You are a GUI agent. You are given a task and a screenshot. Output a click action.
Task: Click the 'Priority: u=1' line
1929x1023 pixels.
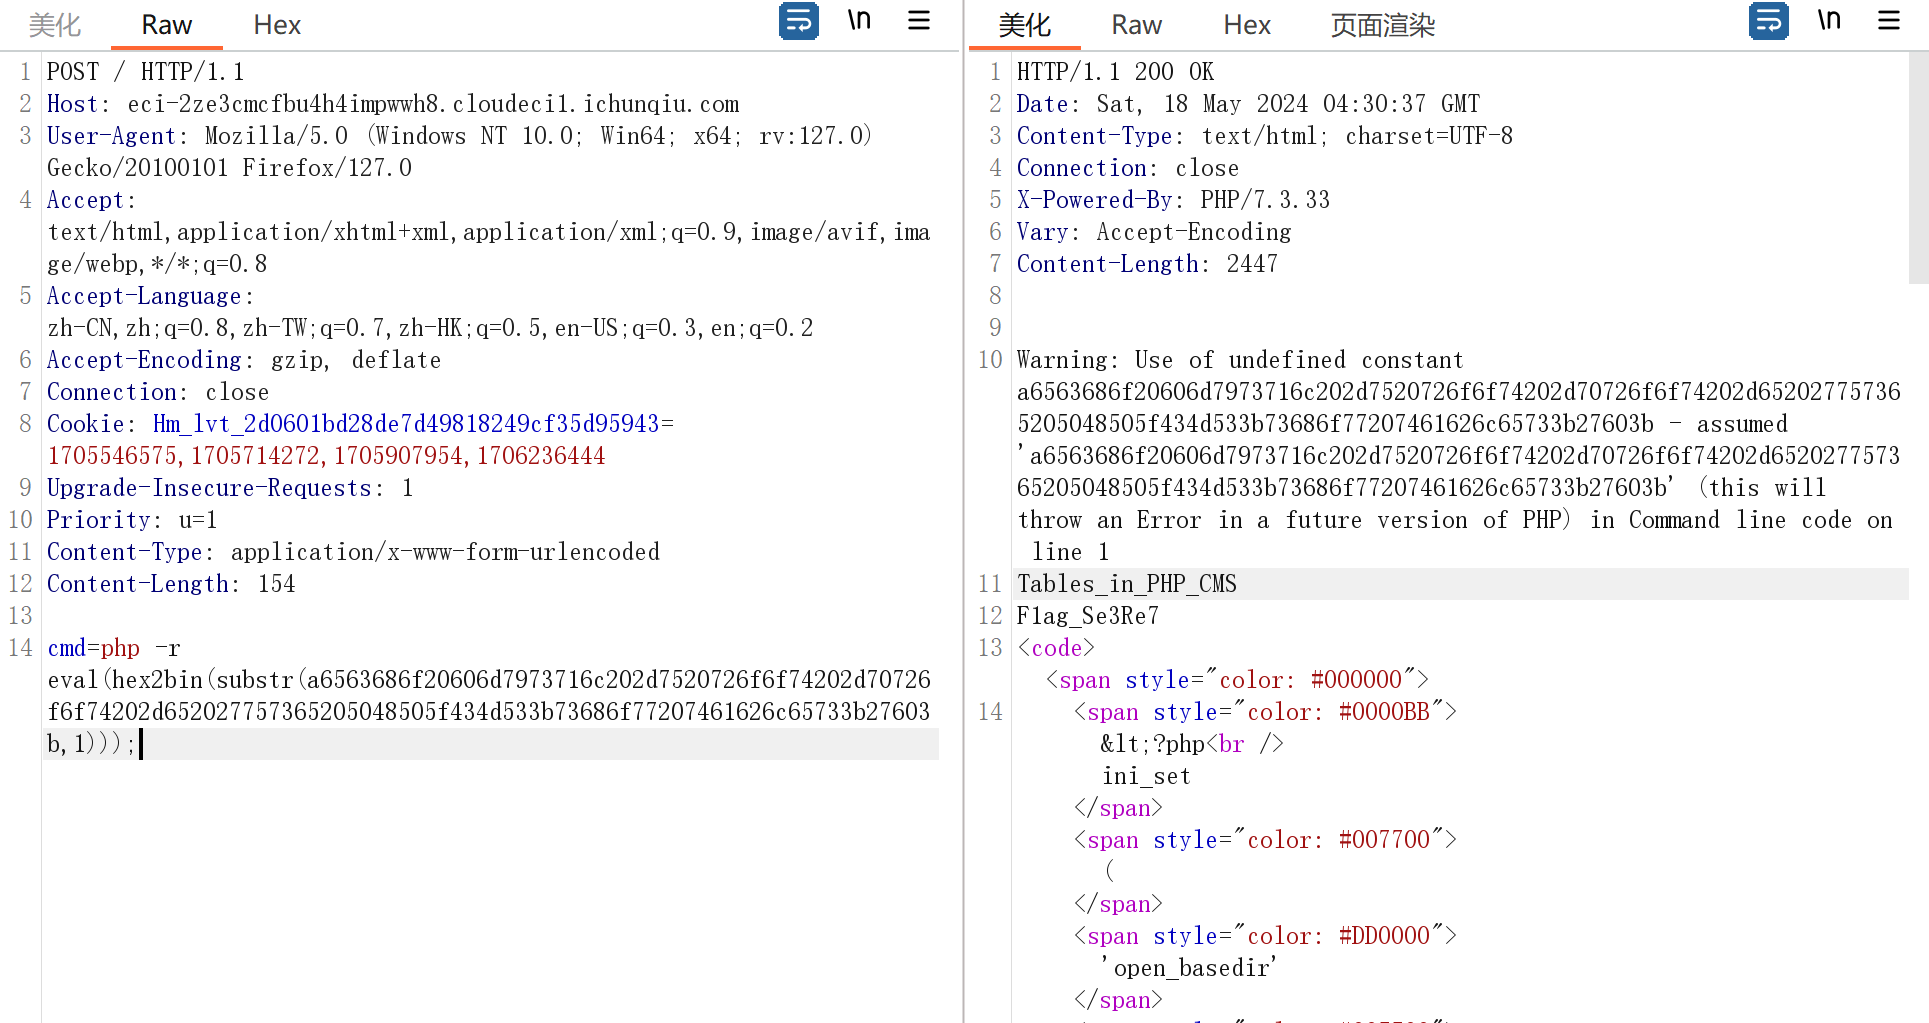132,520
